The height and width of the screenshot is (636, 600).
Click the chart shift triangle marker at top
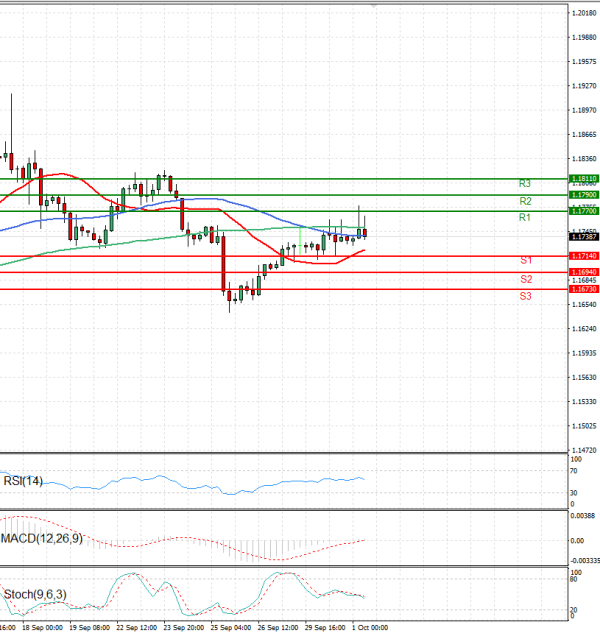click(374, 6)
